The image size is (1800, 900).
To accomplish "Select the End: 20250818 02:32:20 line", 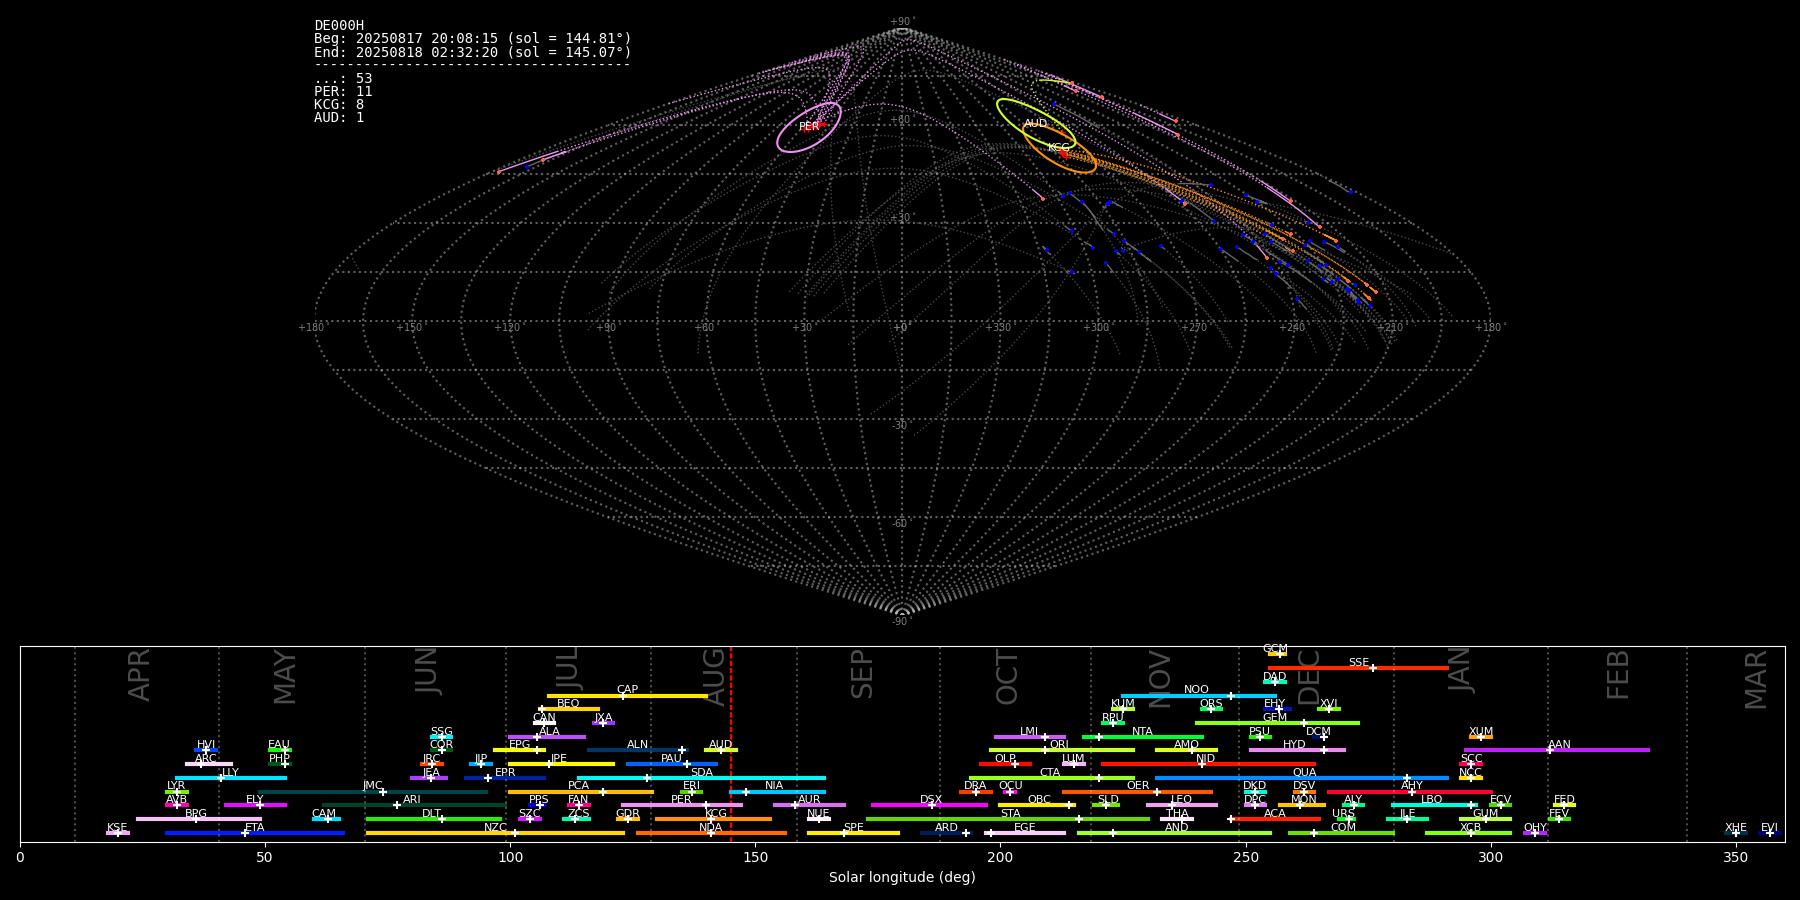I will (x=473, y=52).
